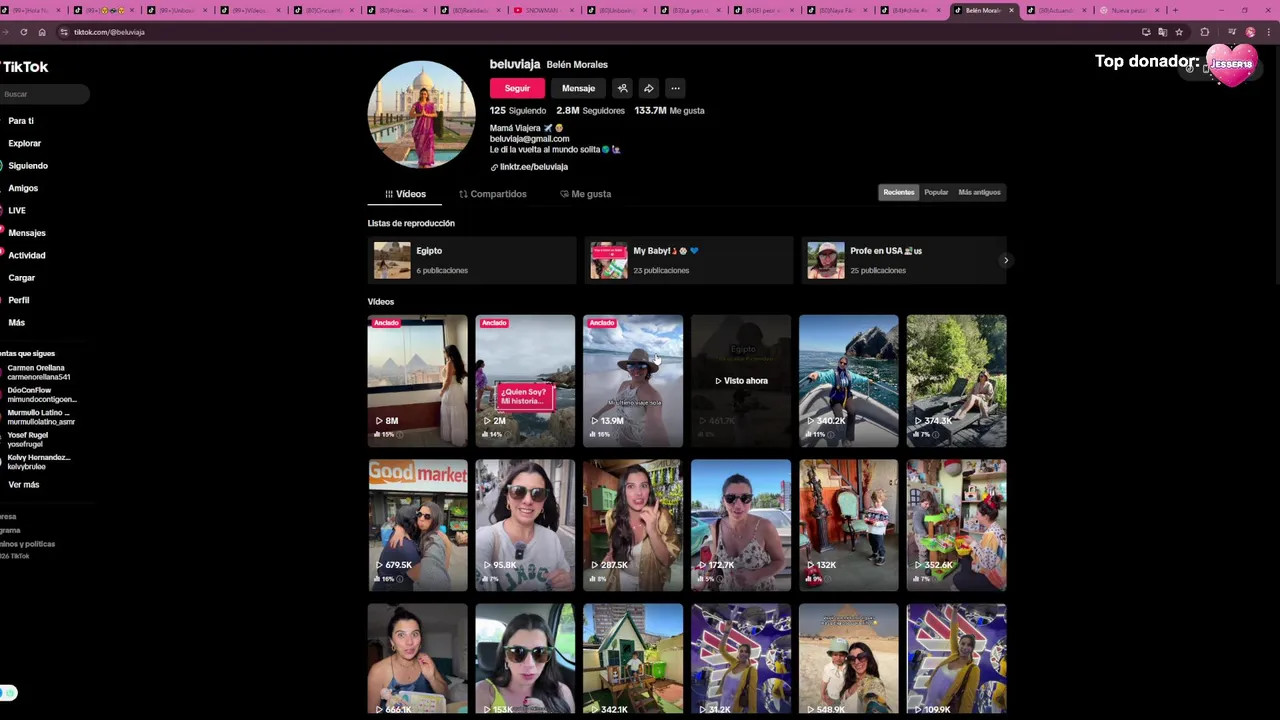Switch to the Videos tab
This screenshot has width=1280, height=720.
(405, 194)
